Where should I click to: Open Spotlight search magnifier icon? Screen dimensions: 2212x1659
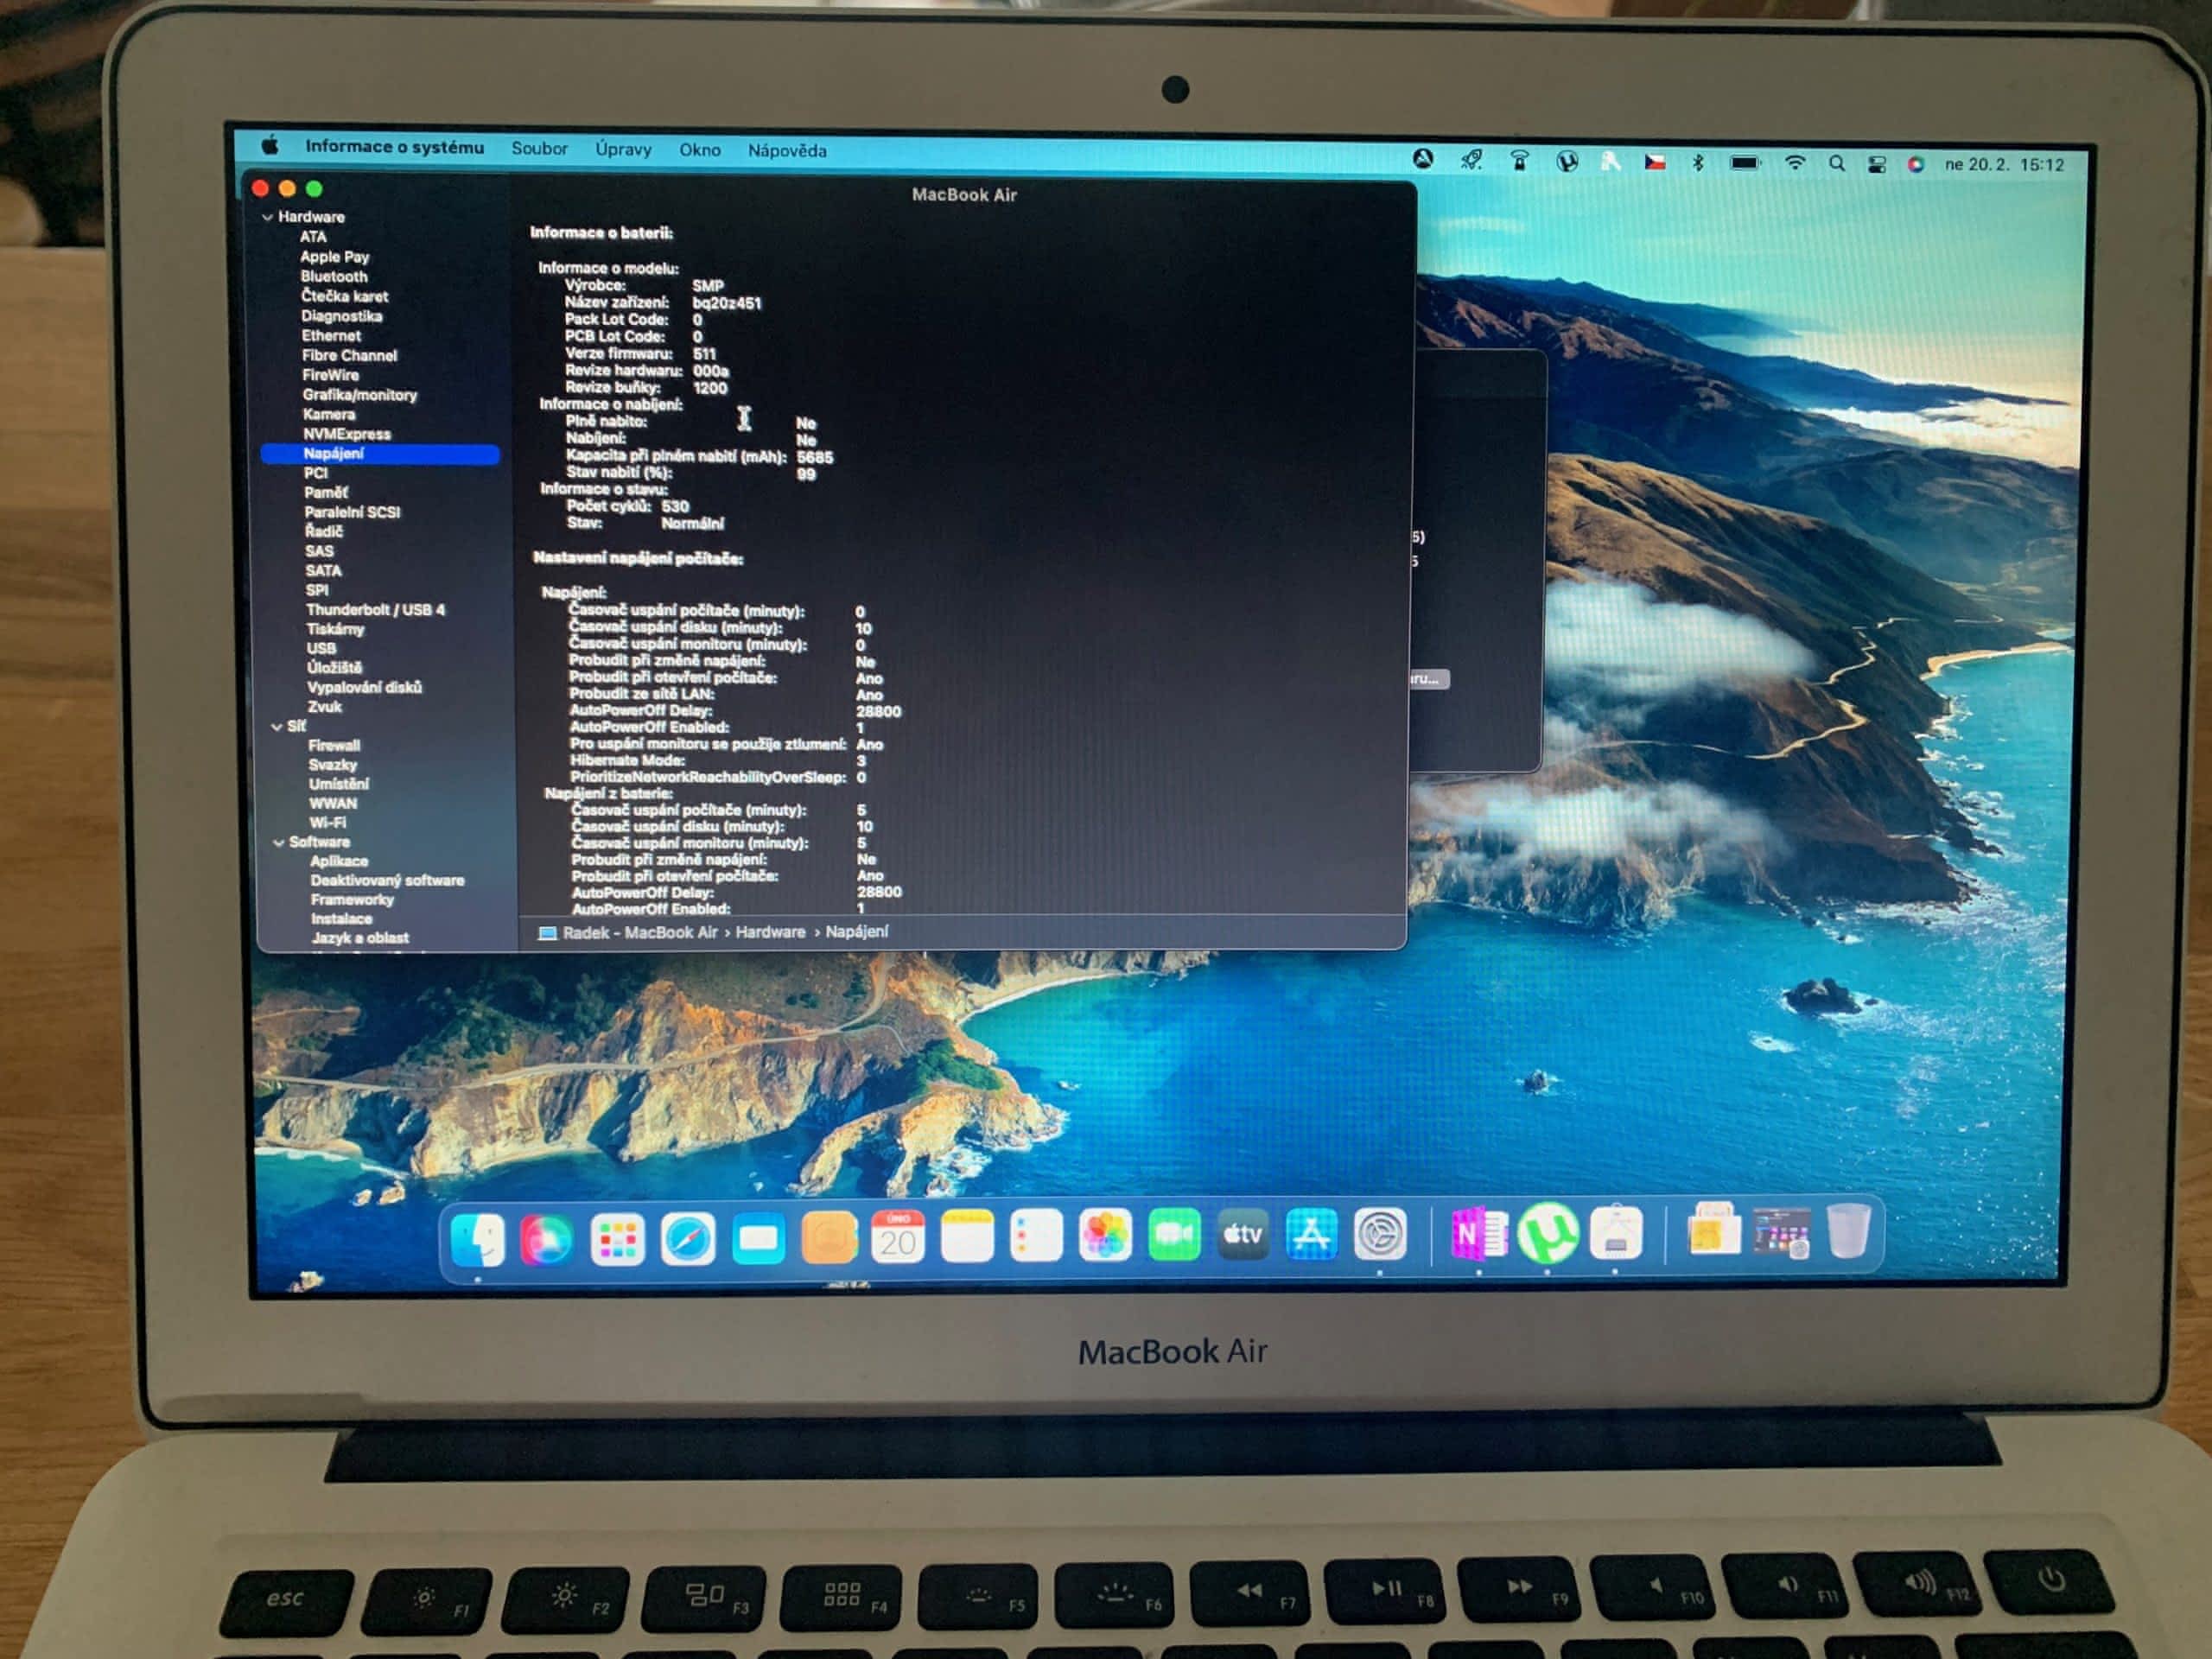coord(1836,163)
